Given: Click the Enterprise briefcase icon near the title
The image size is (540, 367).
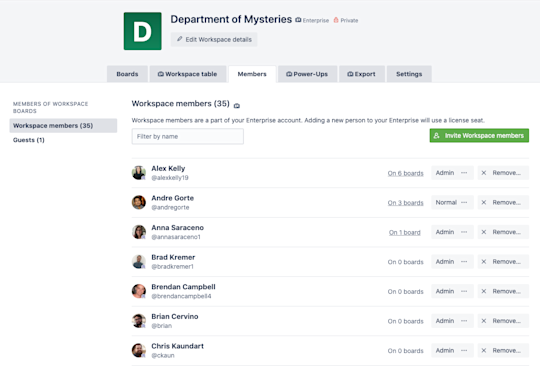Looking at the screenshot, I should [298, 20].
